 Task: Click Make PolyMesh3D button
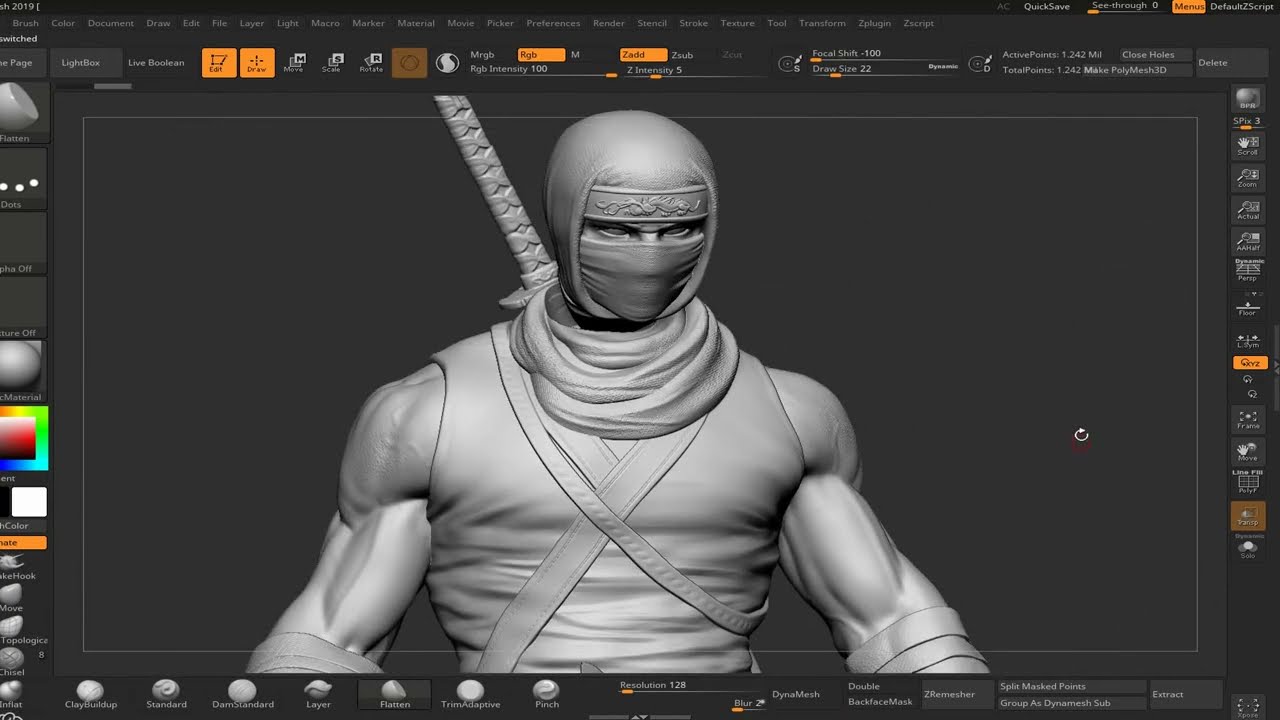click(x=1139, y=70)
